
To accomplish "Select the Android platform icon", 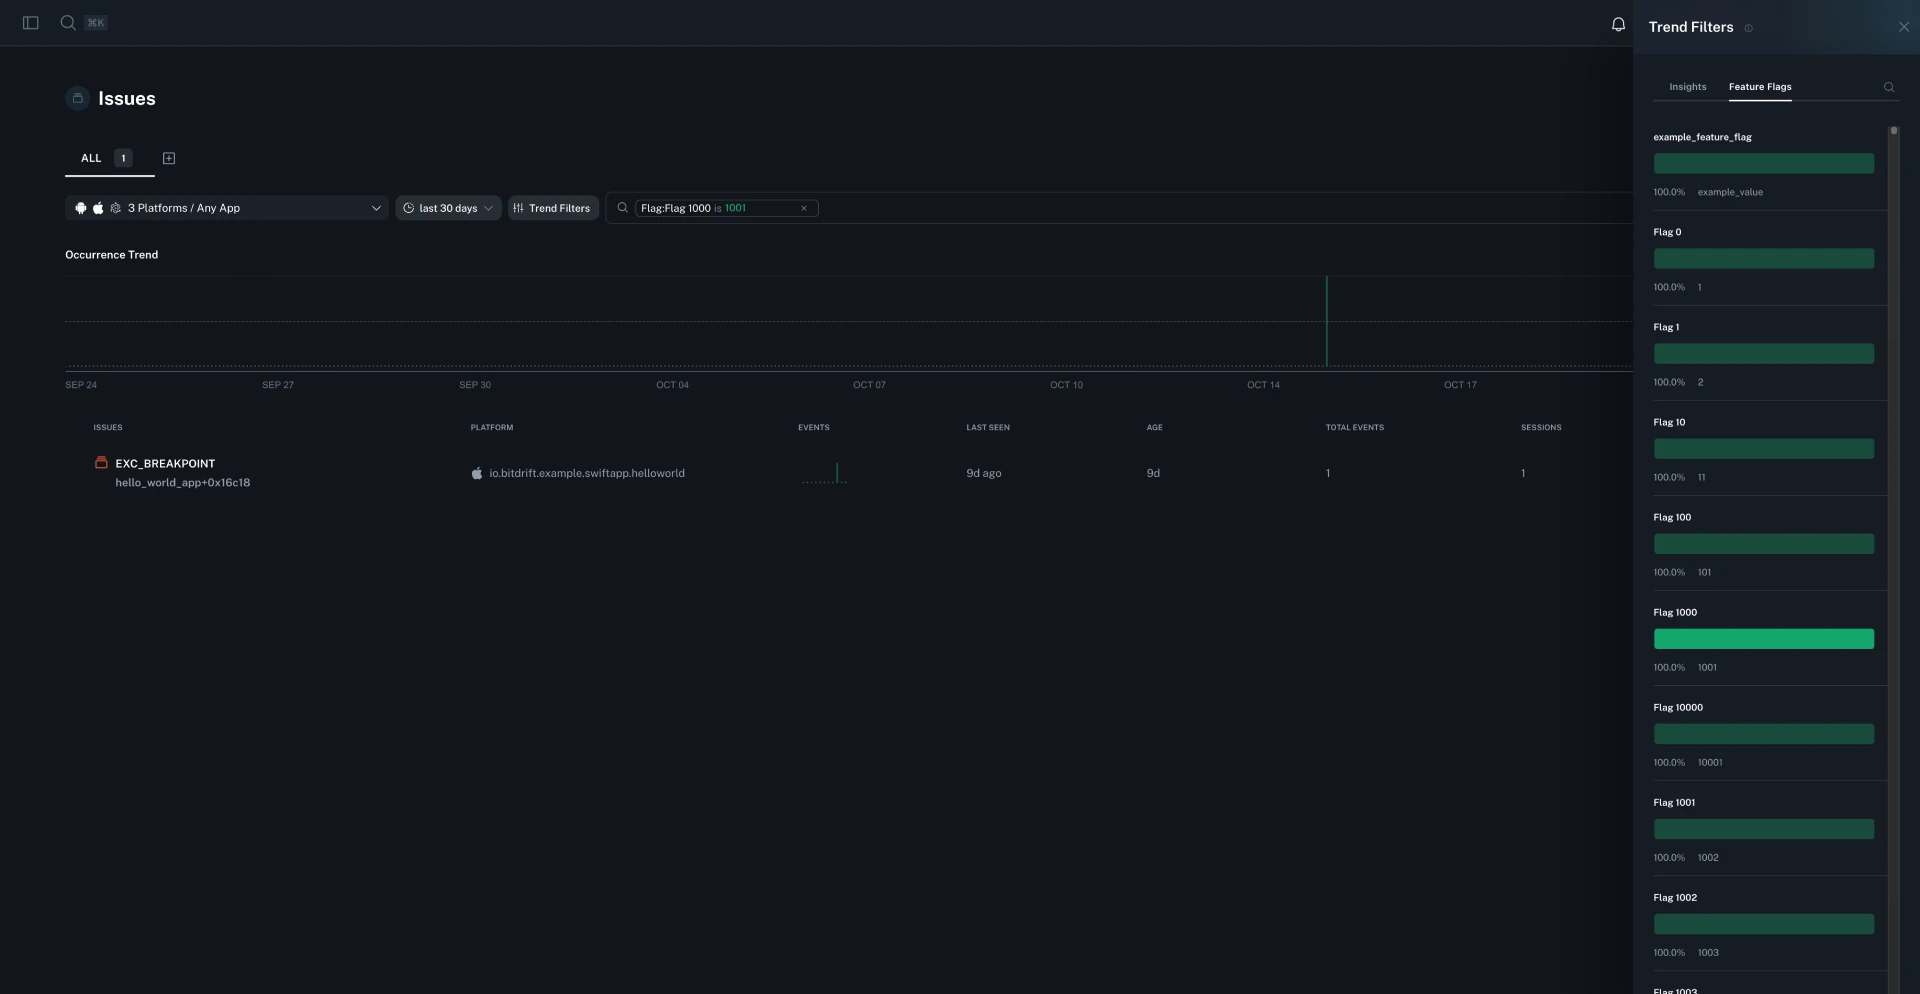I will tap(81, 208).
